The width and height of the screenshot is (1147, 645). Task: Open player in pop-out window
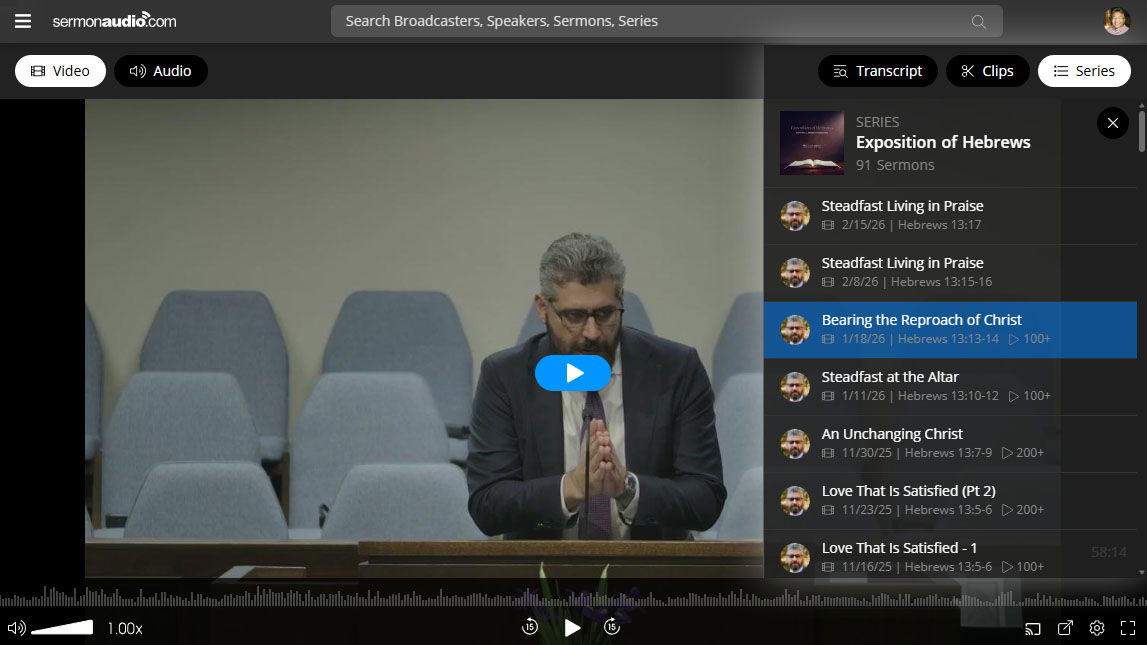point(1065,628)
